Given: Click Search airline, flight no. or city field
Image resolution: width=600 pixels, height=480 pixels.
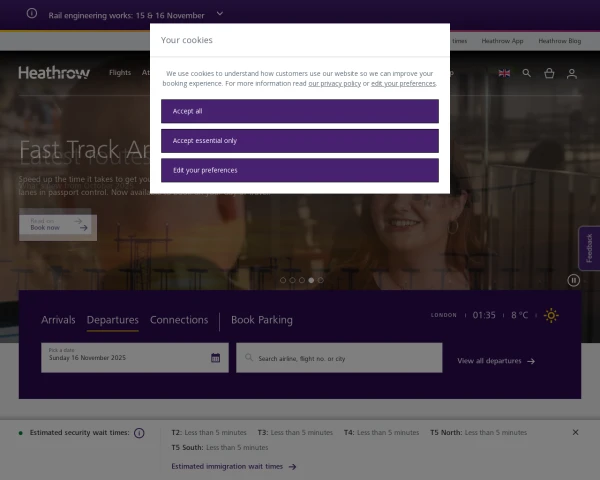Looking at the screenshot, I should click(x=339, y=358).
